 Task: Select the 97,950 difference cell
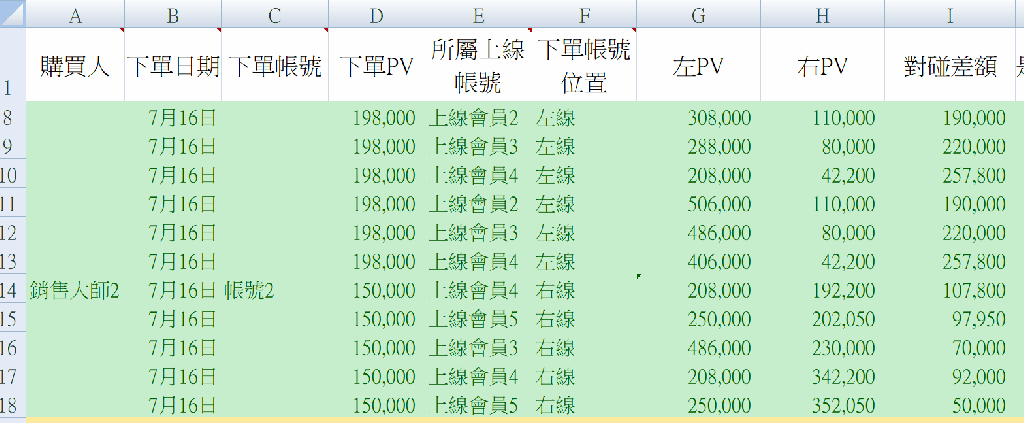tap(950, 319)
